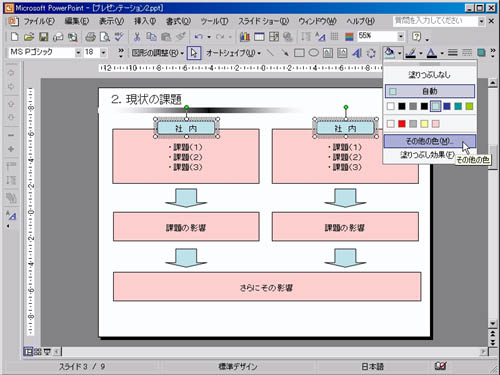Image resolution: width=500 pixels, height=375 pixels.
Task: Save the presentation with the disk icon
Action: click(43, 37)
